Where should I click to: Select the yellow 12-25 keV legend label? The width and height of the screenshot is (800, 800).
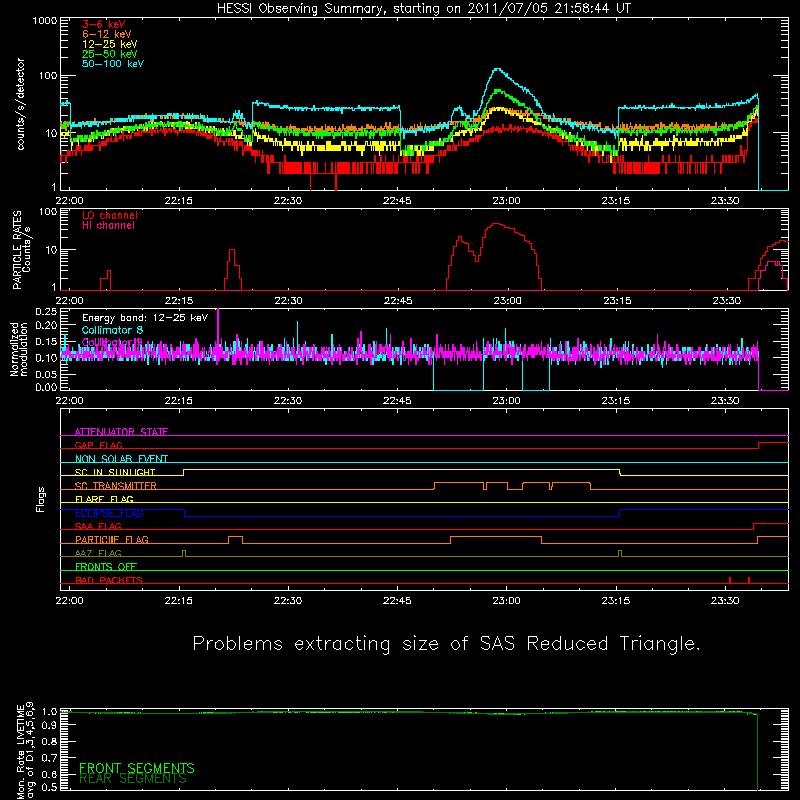[110, 44]
